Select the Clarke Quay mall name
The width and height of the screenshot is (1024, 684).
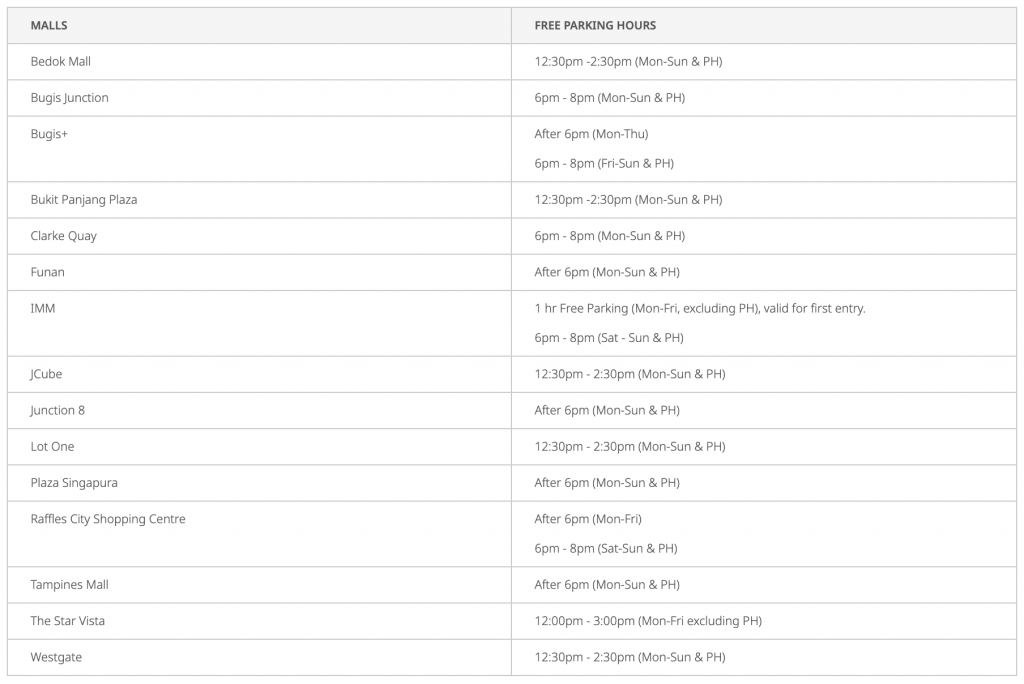(63, 236)
